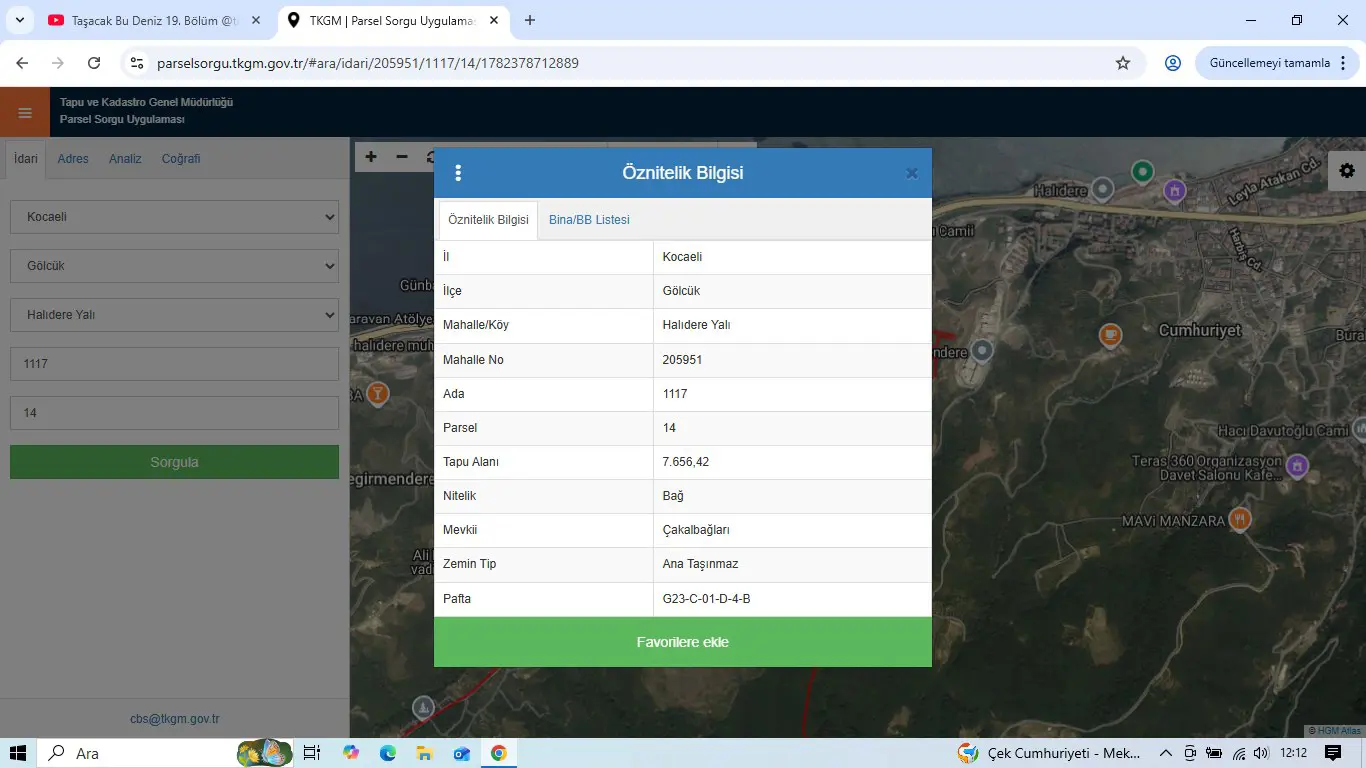The width and height of the screenshot is (1366, 768).
Task: Expand the Gölcük district dropdown
Action: [x=174, y=266]
